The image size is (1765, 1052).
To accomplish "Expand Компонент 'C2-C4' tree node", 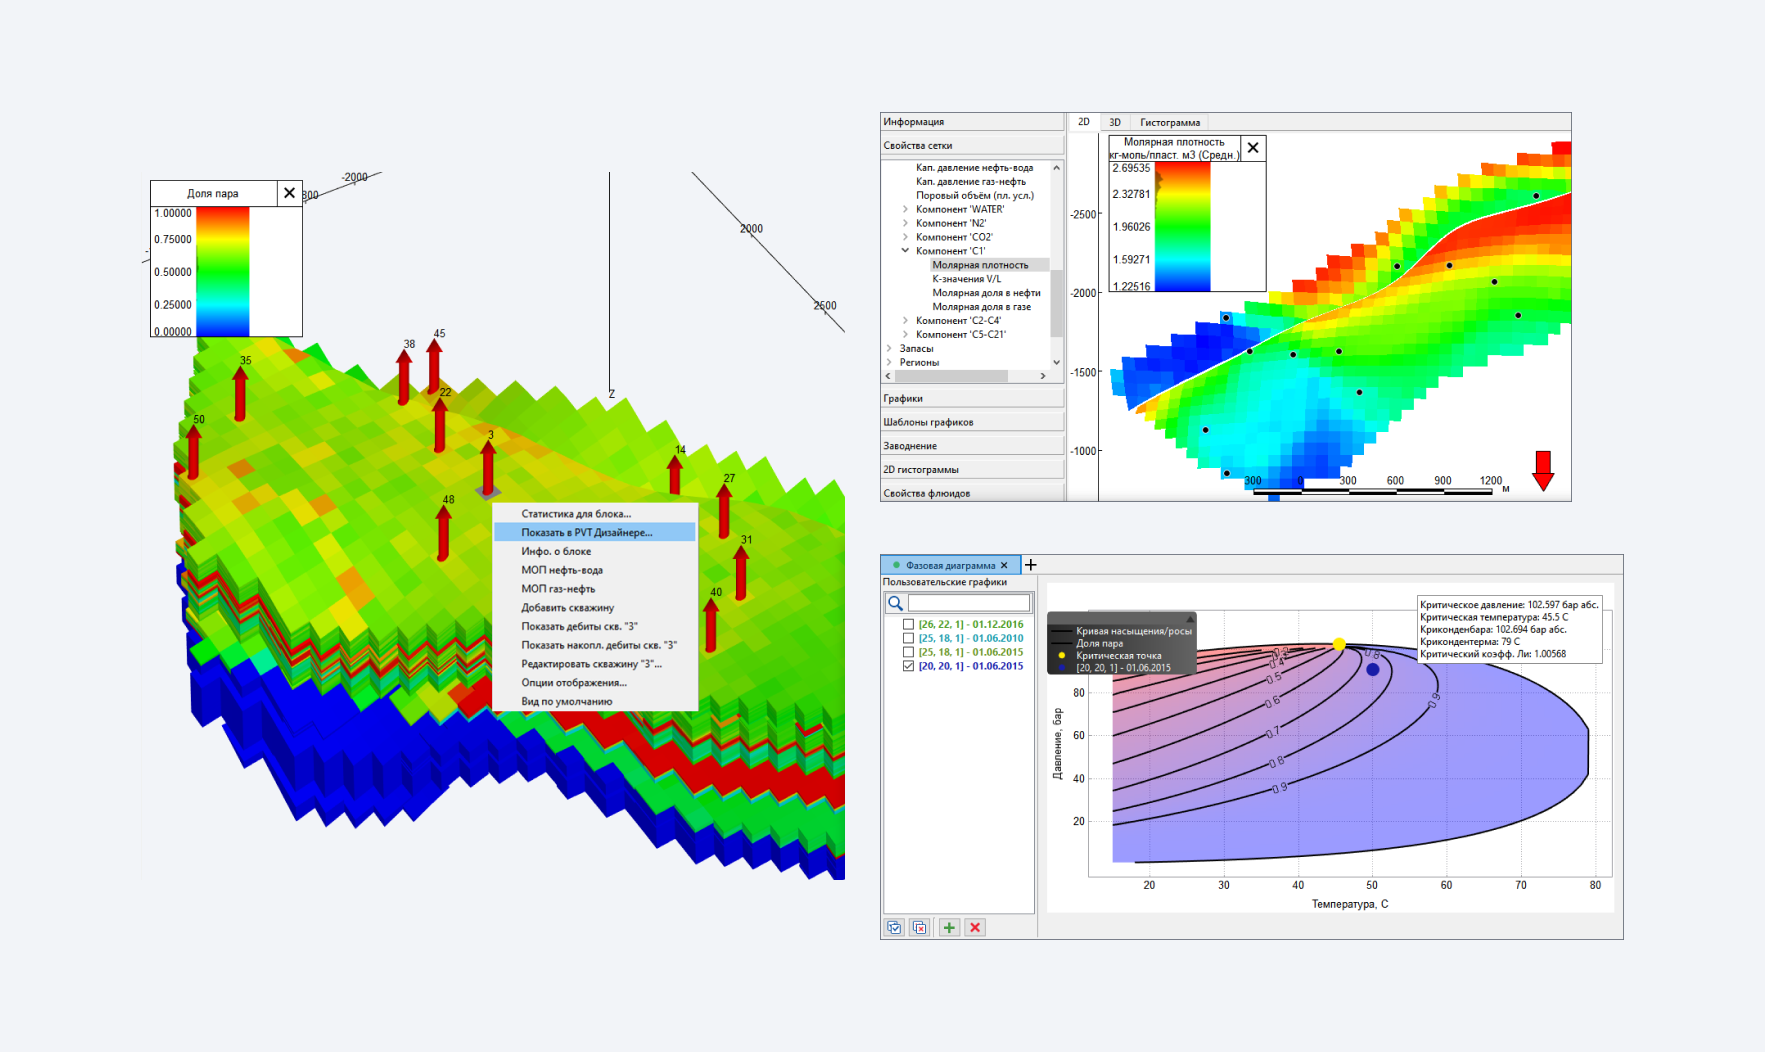I will click(x=905, y=321).
